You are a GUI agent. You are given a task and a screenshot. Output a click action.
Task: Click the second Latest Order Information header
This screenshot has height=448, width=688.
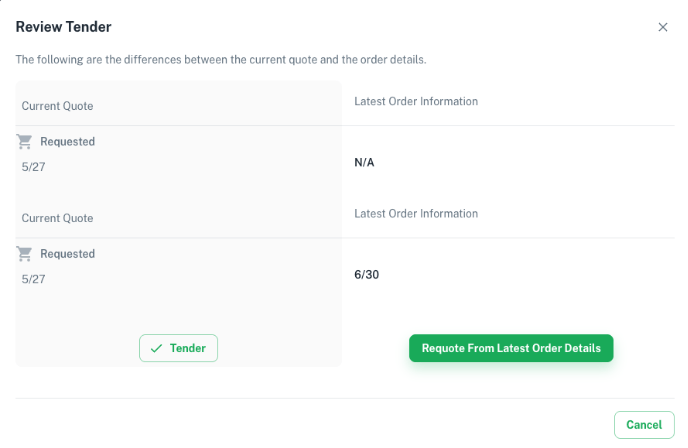(416, 214)
